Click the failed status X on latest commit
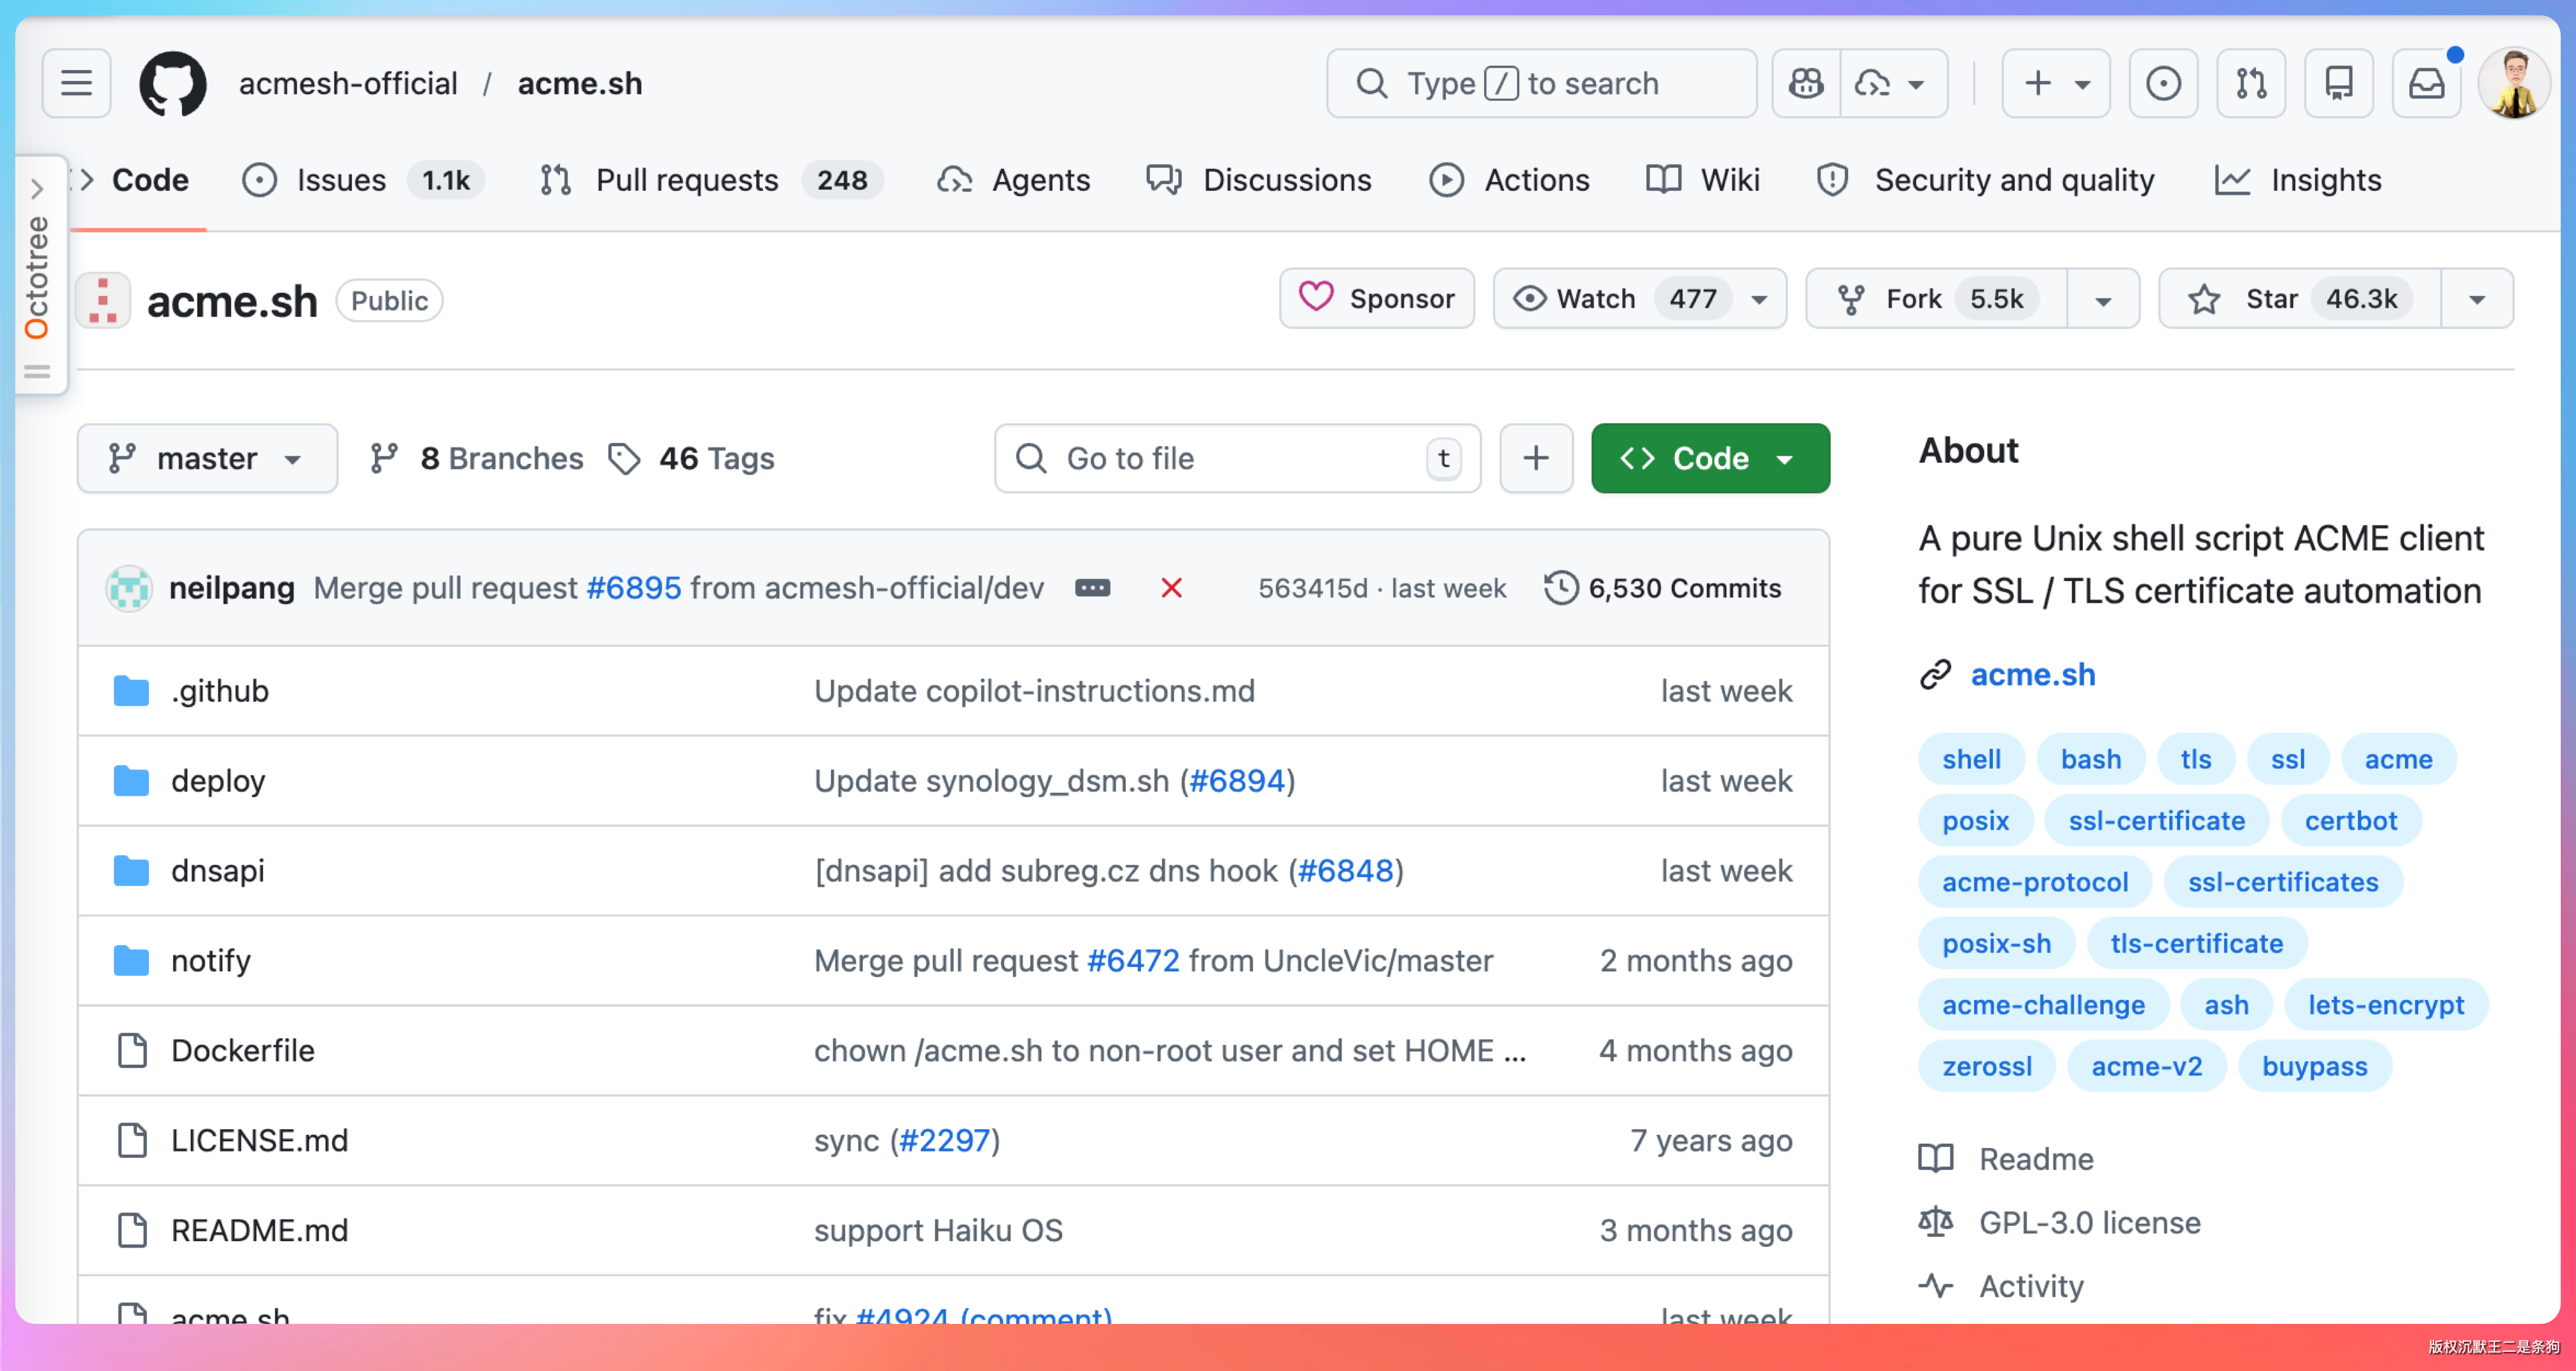This screenshot has width=2576, height=1371. click(1171, 588)
